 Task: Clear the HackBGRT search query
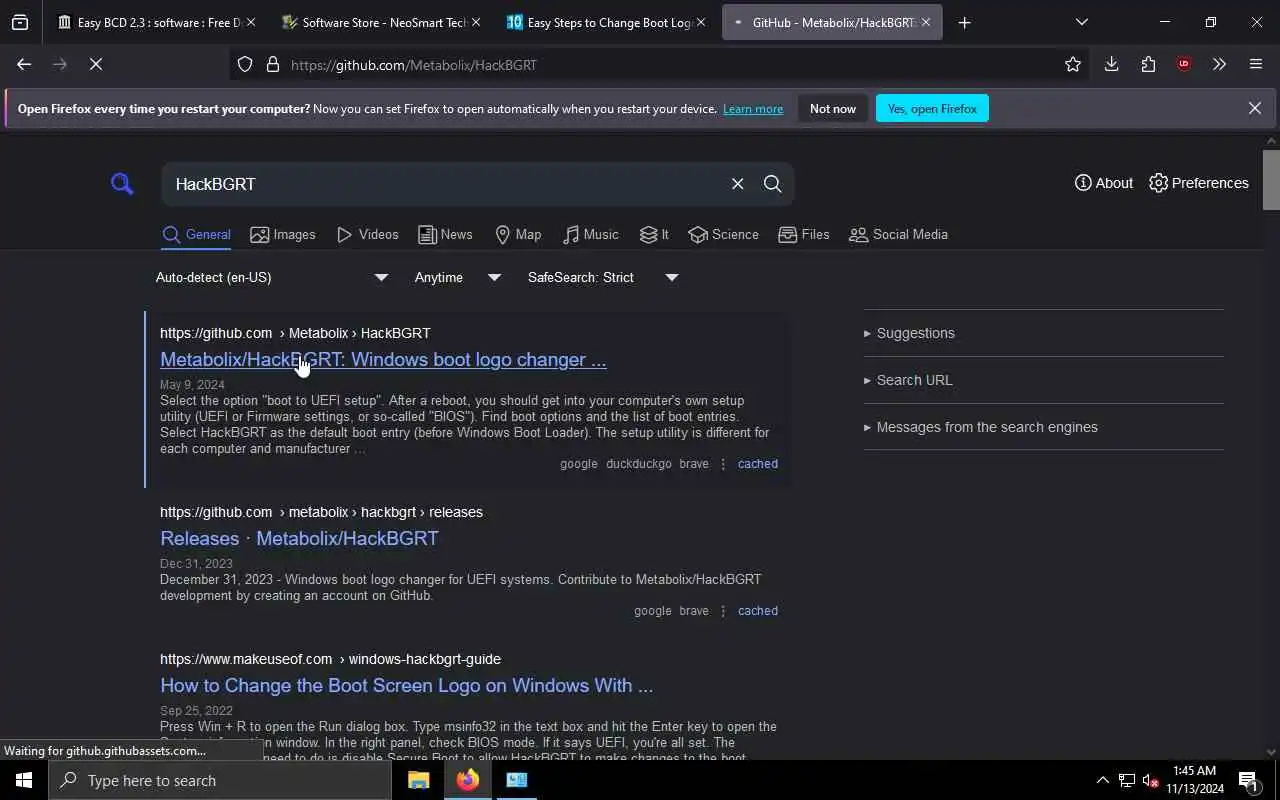[x=737, y=183]
